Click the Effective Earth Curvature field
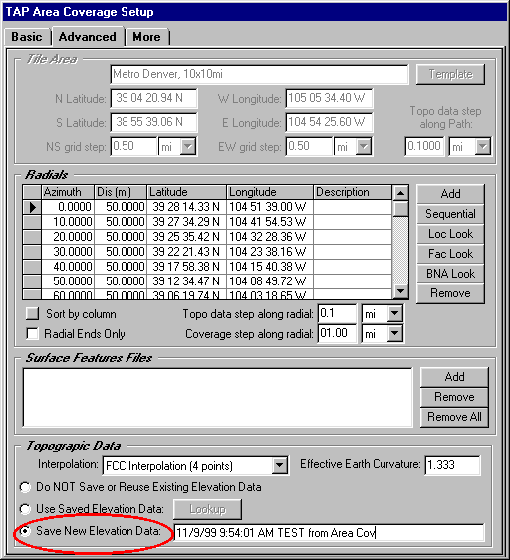 452,465
